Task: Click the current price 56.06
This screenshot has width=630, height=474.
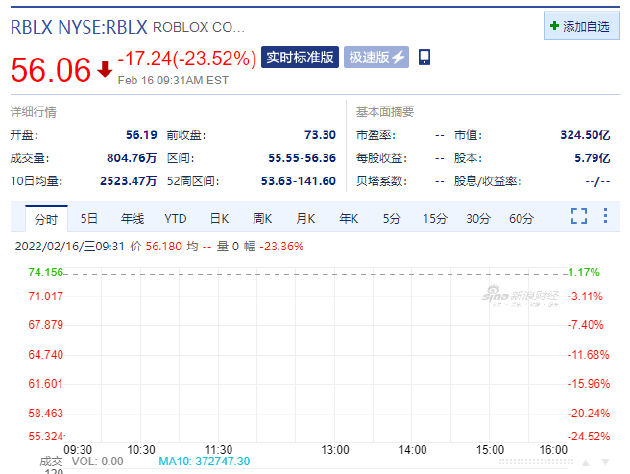Action: (51, 70)
